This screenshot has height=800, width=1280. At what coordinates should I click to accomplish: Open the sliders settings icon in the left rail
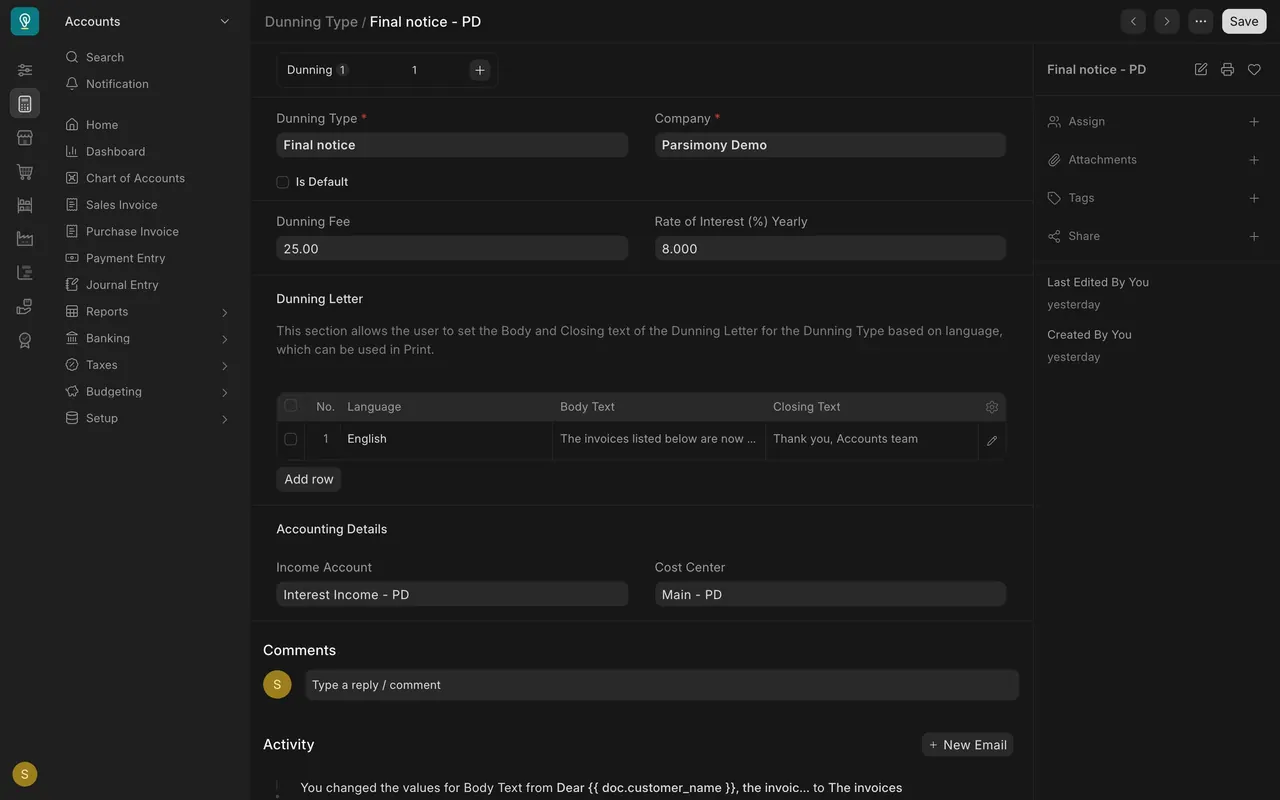coord(25,70)
